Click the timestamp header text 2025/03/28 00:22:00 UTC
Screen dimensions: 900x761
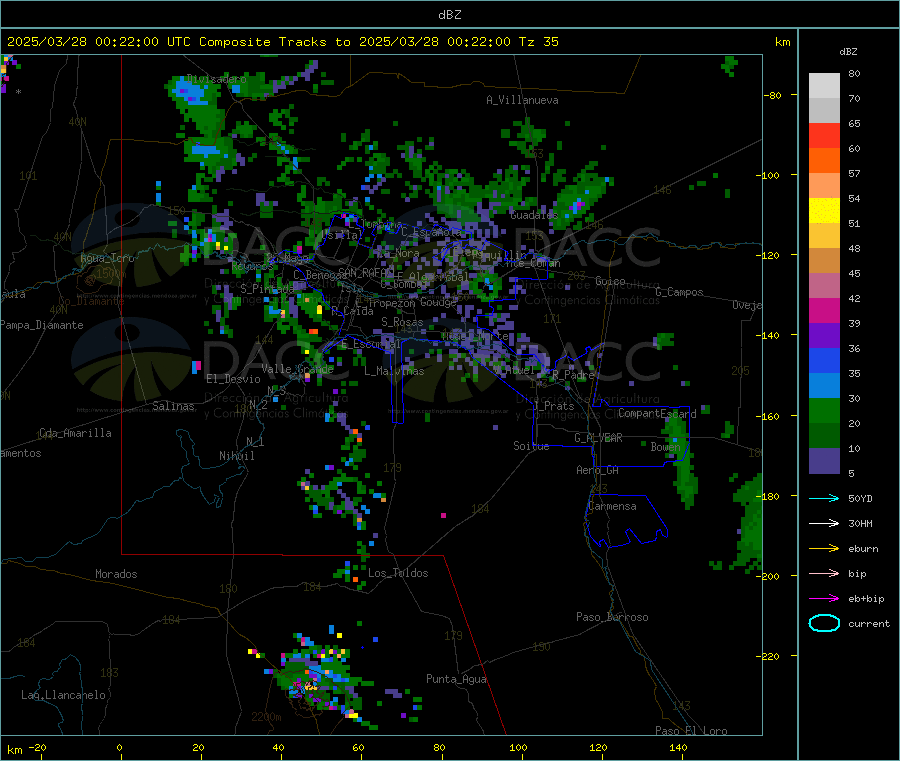coord(99,42)
